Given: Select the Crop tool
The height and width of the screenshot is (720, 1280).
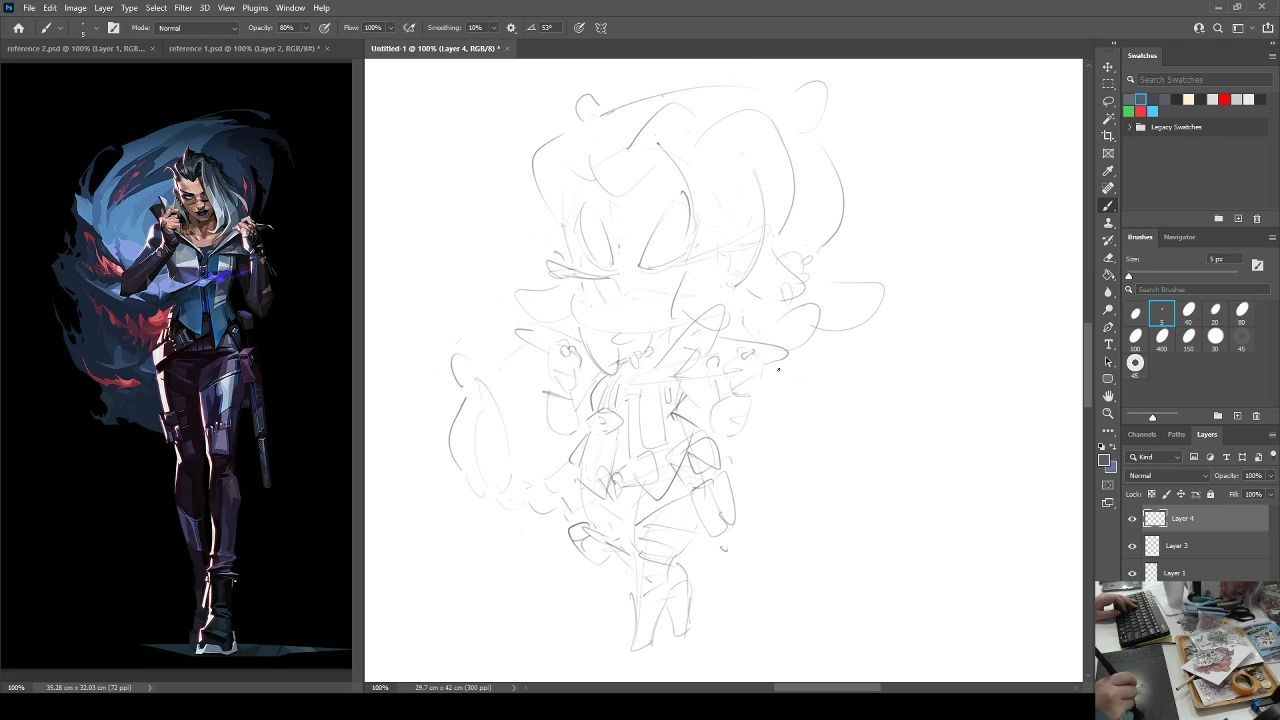Looking at the screenshot, I should 1108,136.
